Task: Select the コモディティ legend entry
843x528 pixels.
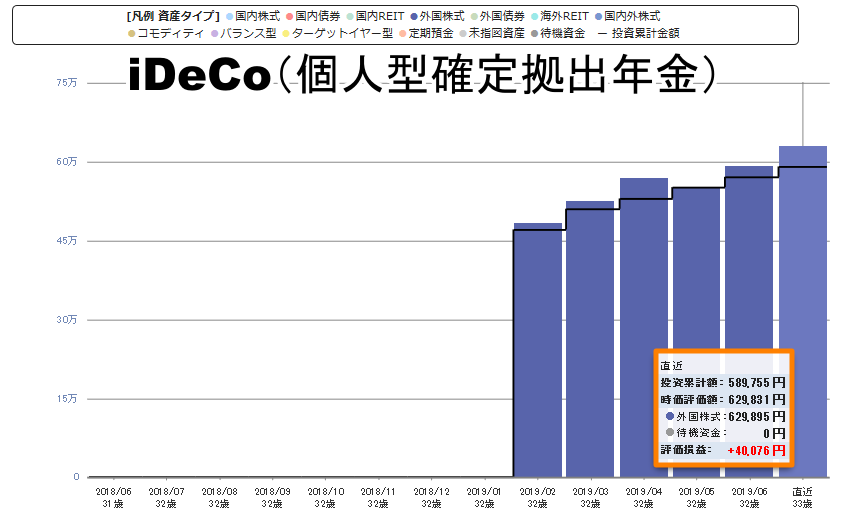Action: (166, 33)
